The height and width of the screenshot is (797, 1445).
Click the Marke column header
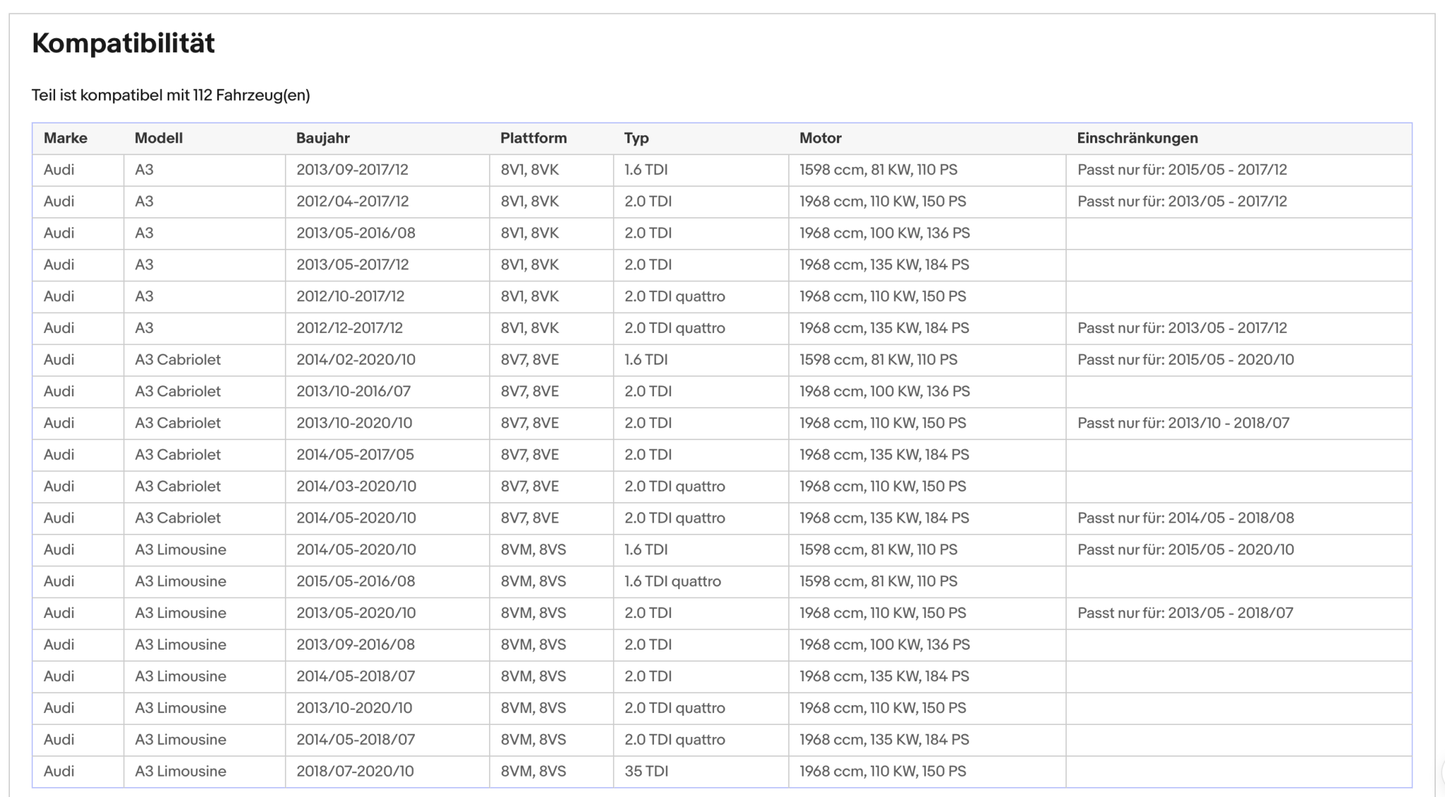point(65,138)
